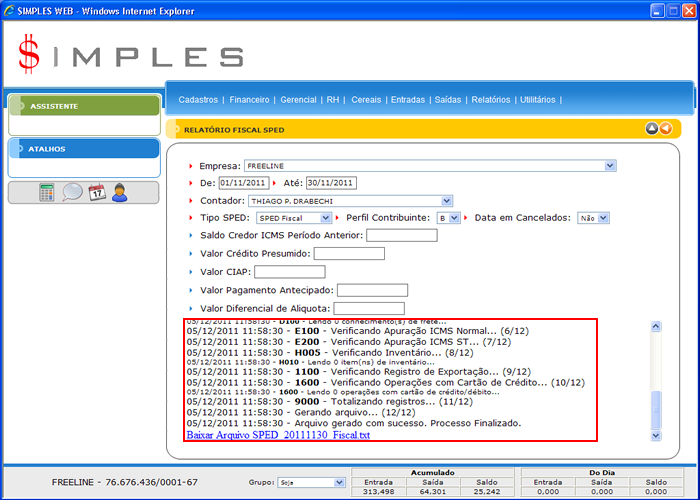Expand the Assistente panel
The width and height of the screenshot is (700, 500).
coord(83,106)
